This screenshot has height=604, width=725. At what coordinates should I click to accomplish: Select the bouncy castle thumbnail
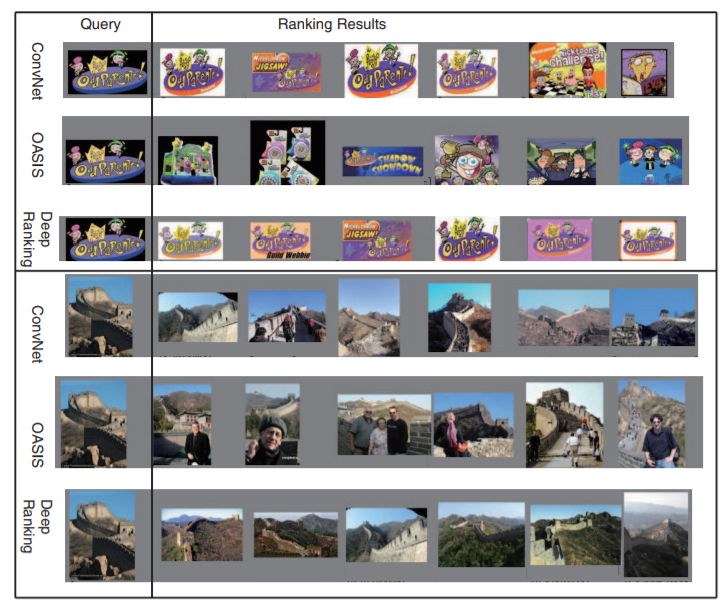coord(188,160)
